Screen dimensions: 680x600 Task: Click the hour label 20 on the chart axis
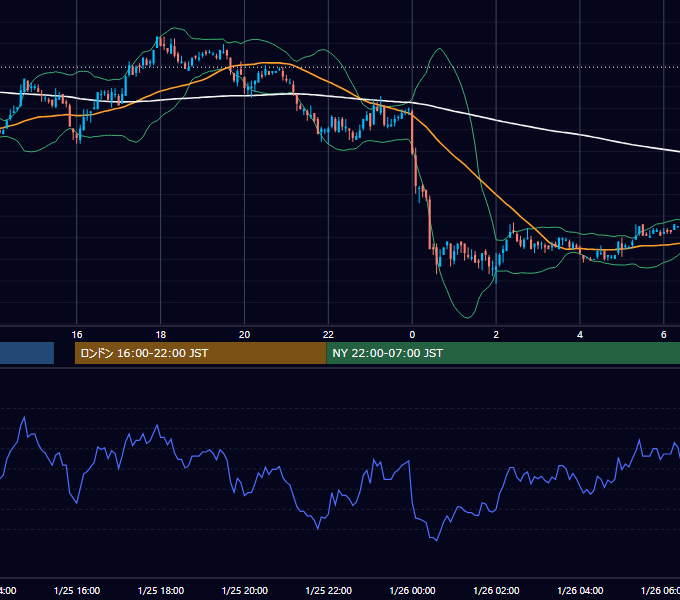click(x=245, y=335)
